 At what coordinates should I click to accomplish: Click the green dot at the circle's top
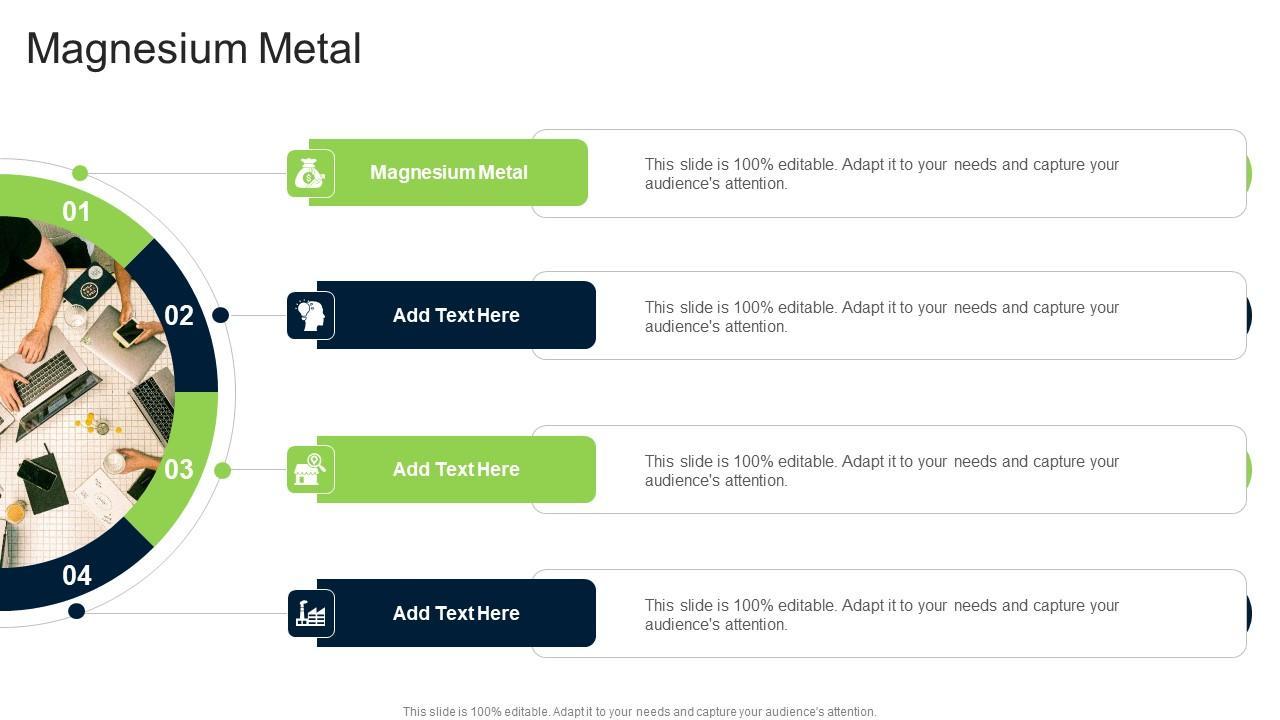click(80, 173)
